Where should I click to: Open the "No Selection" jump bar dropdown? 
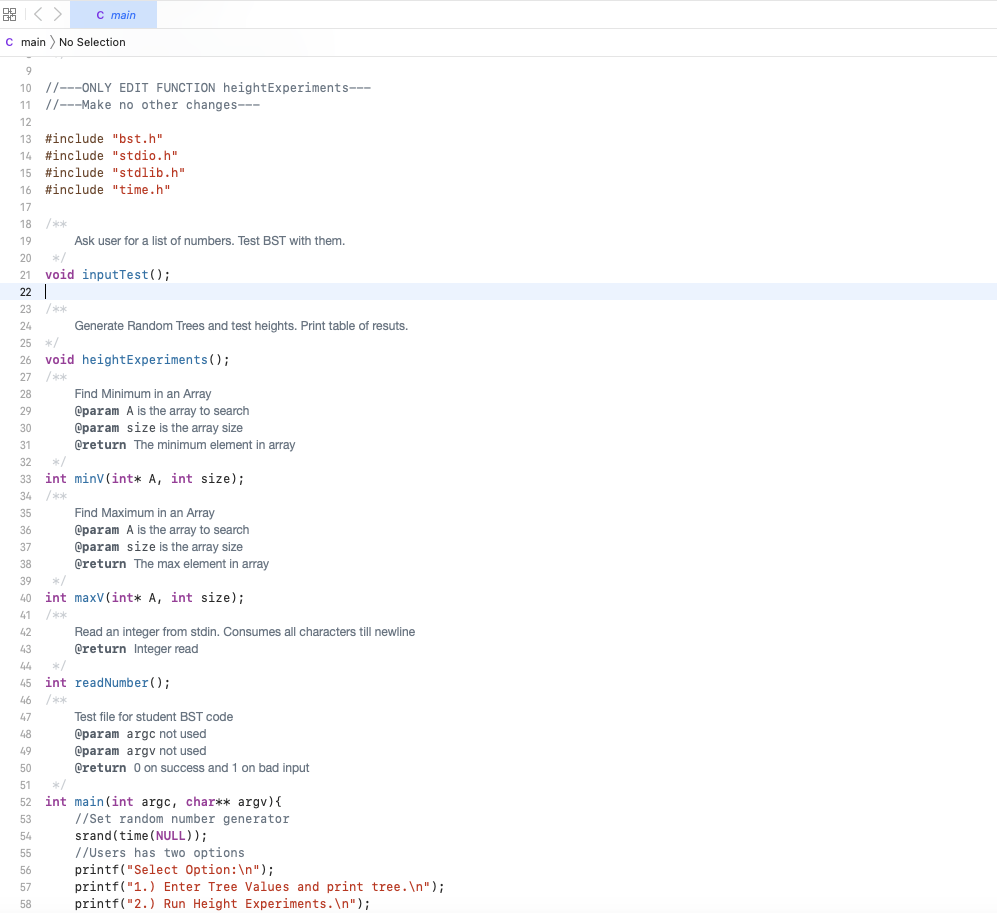pos(93,42)
